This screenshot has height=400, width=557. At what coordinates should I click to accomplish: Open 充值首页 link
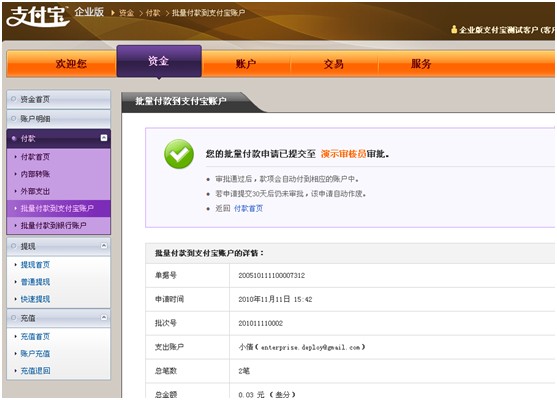[x=35, y=336]
